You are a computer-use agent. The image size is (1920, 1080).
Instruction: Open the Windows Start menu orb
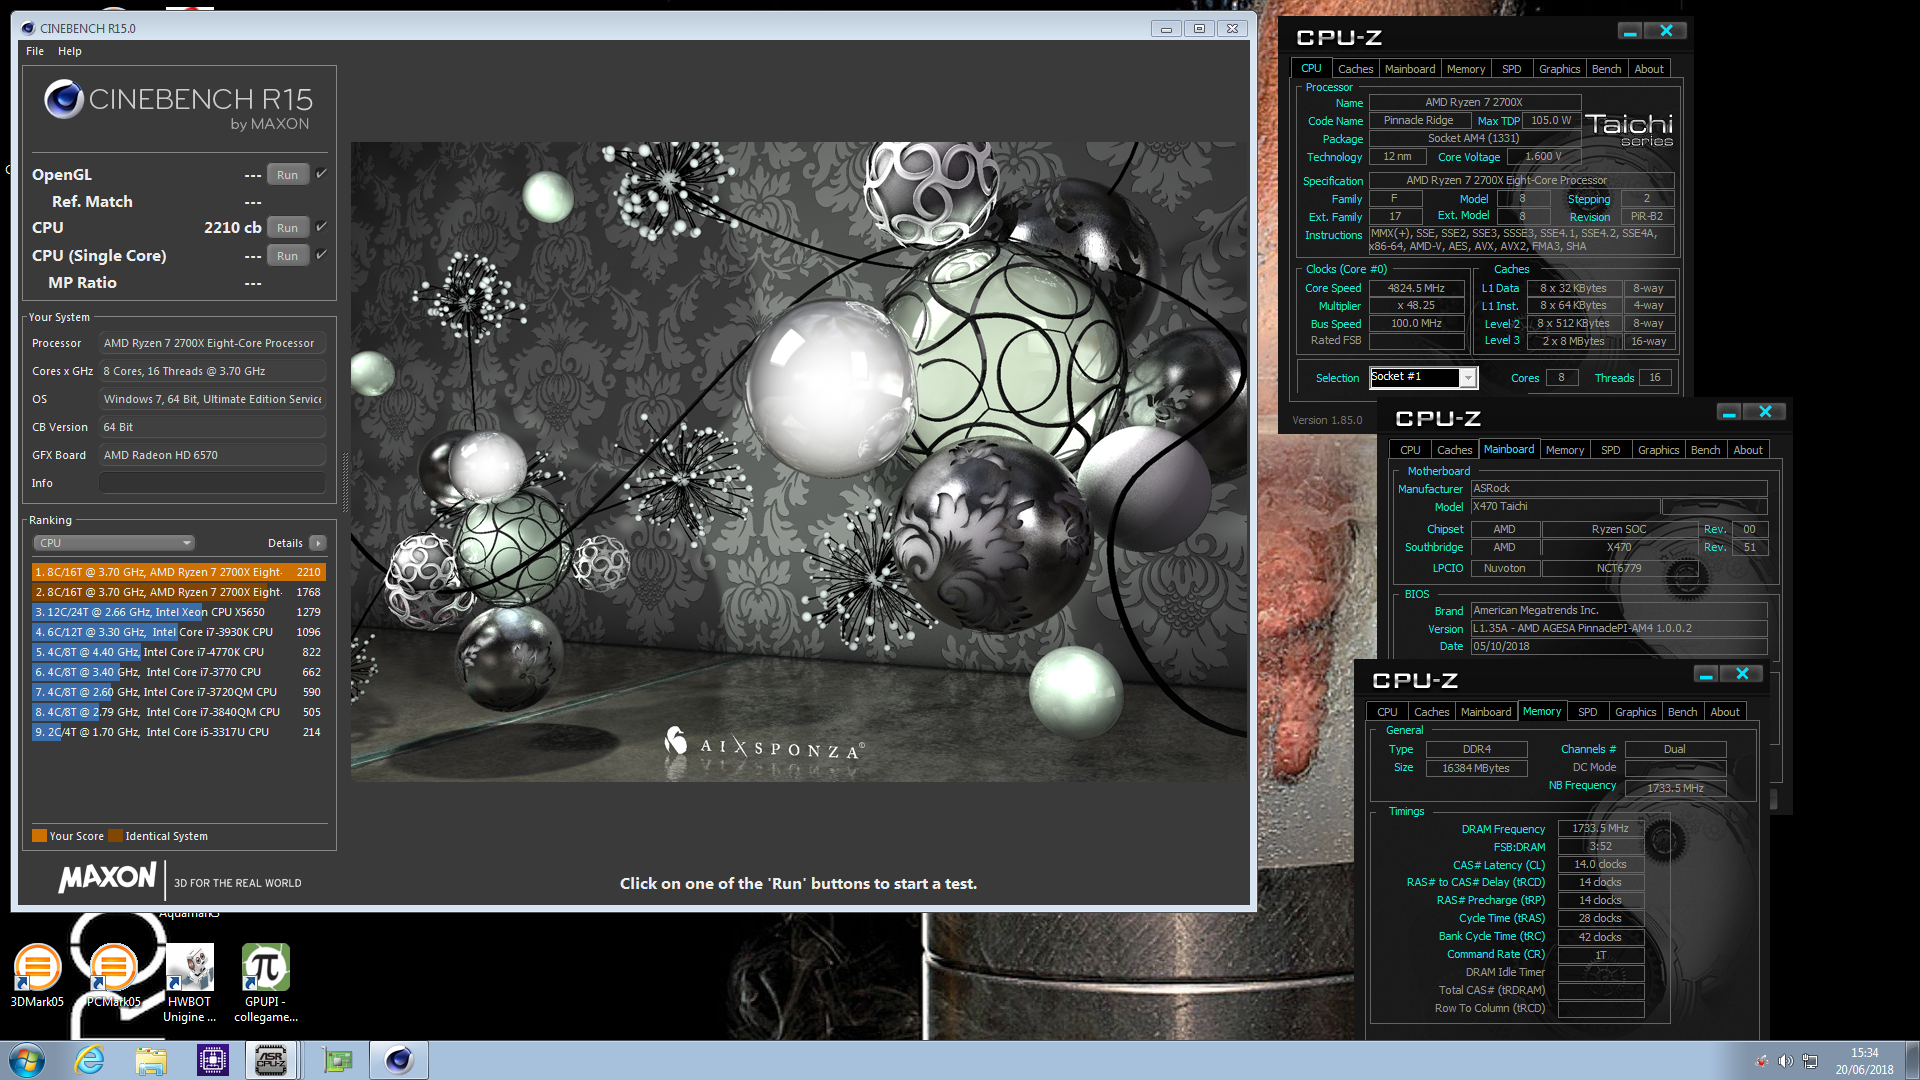(x=26, y=1060)
